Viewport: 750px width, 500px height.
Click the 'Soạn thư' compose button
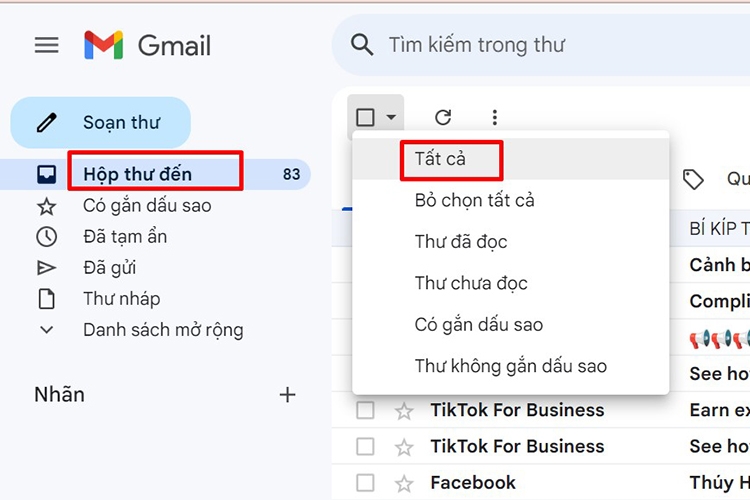100,122
